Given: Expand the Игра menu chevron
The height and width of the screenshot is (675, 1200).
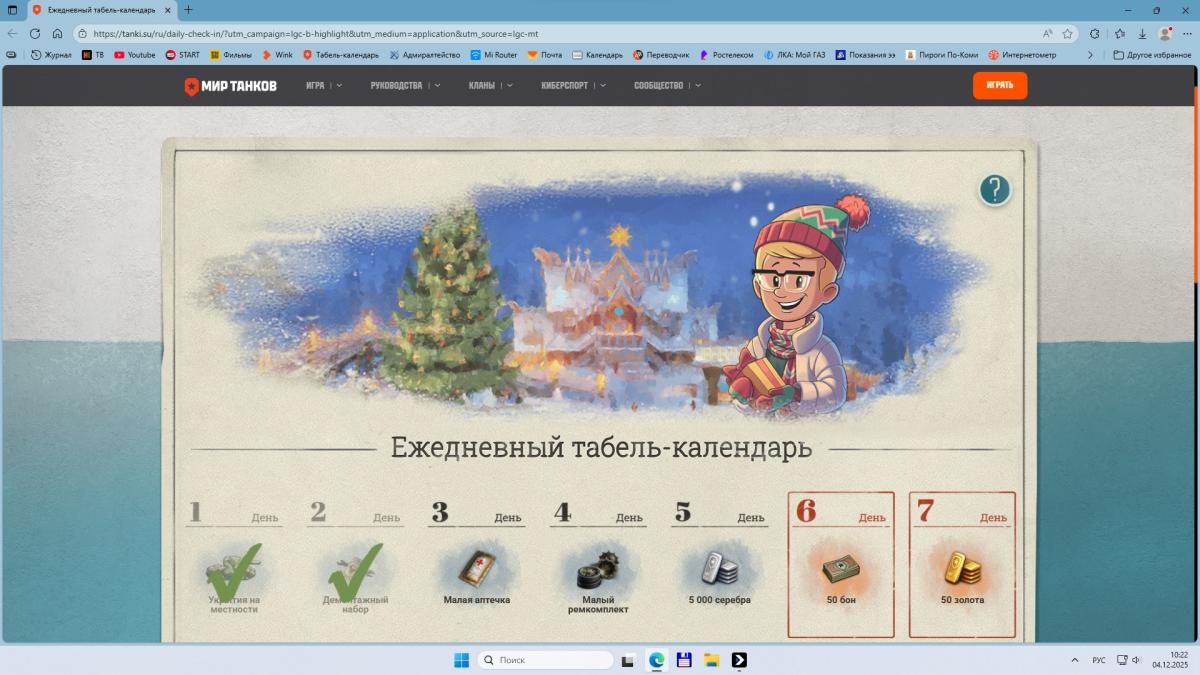Looking at the screenshot, I should (339, 86).
